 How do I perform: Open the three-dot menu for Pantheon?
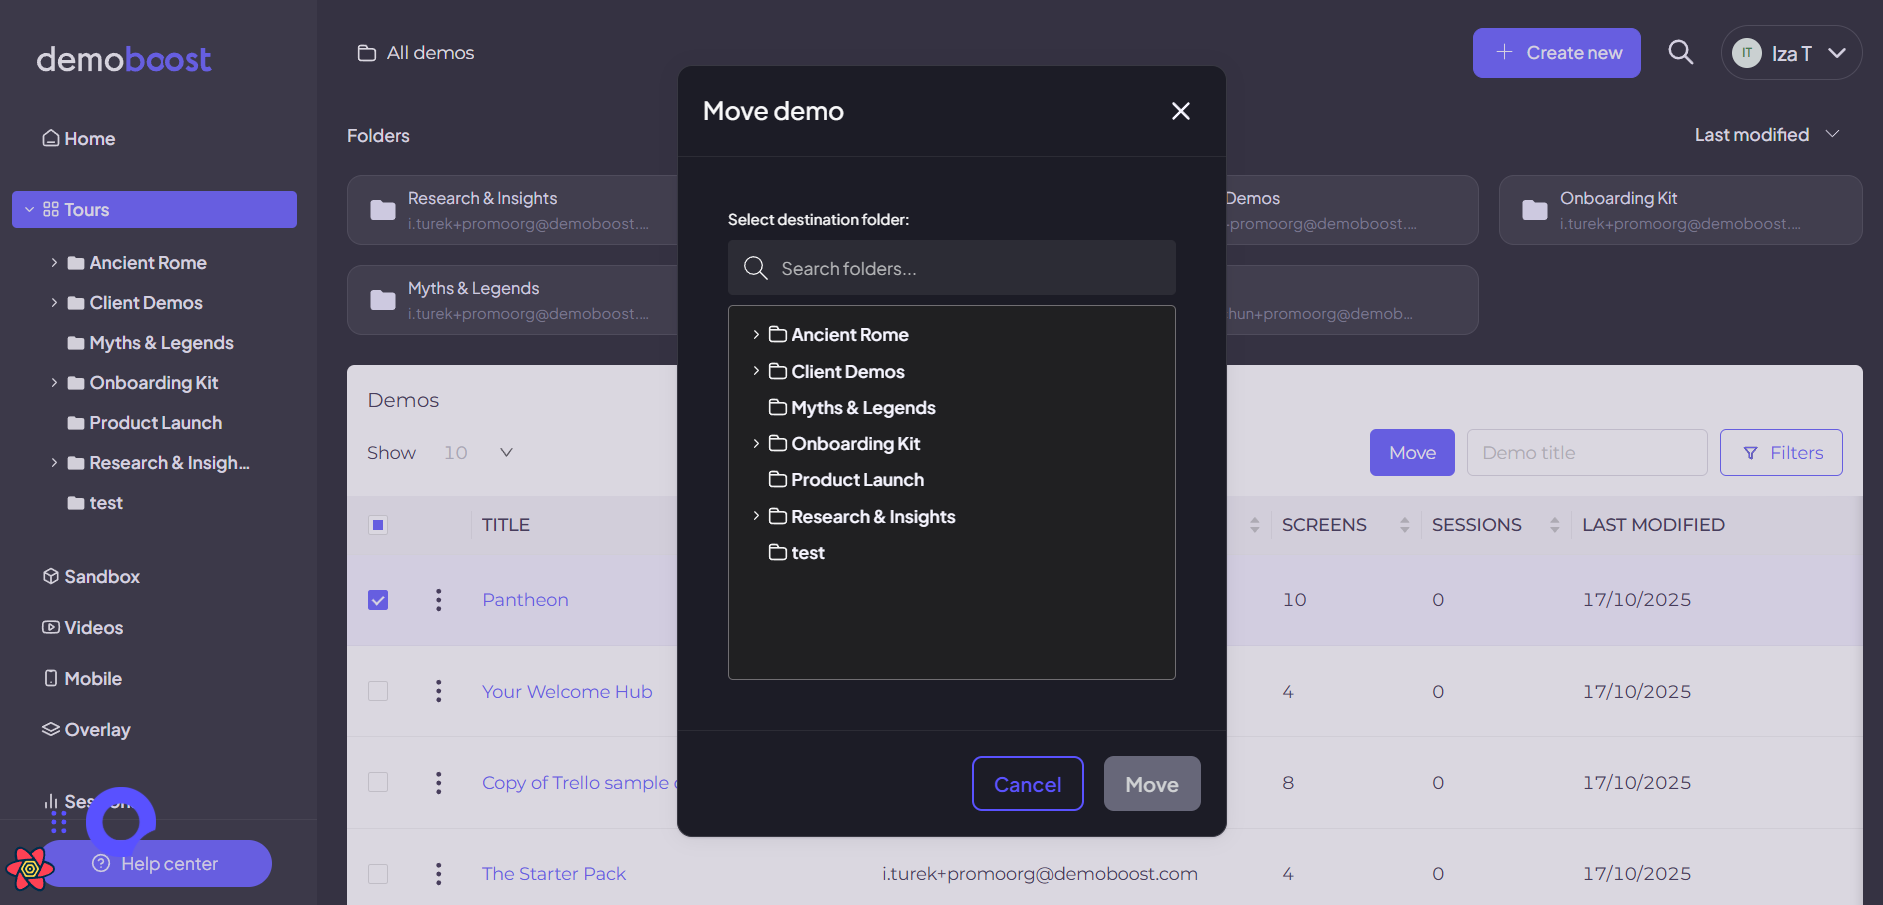pyautogui.click(x=438, y=600)
